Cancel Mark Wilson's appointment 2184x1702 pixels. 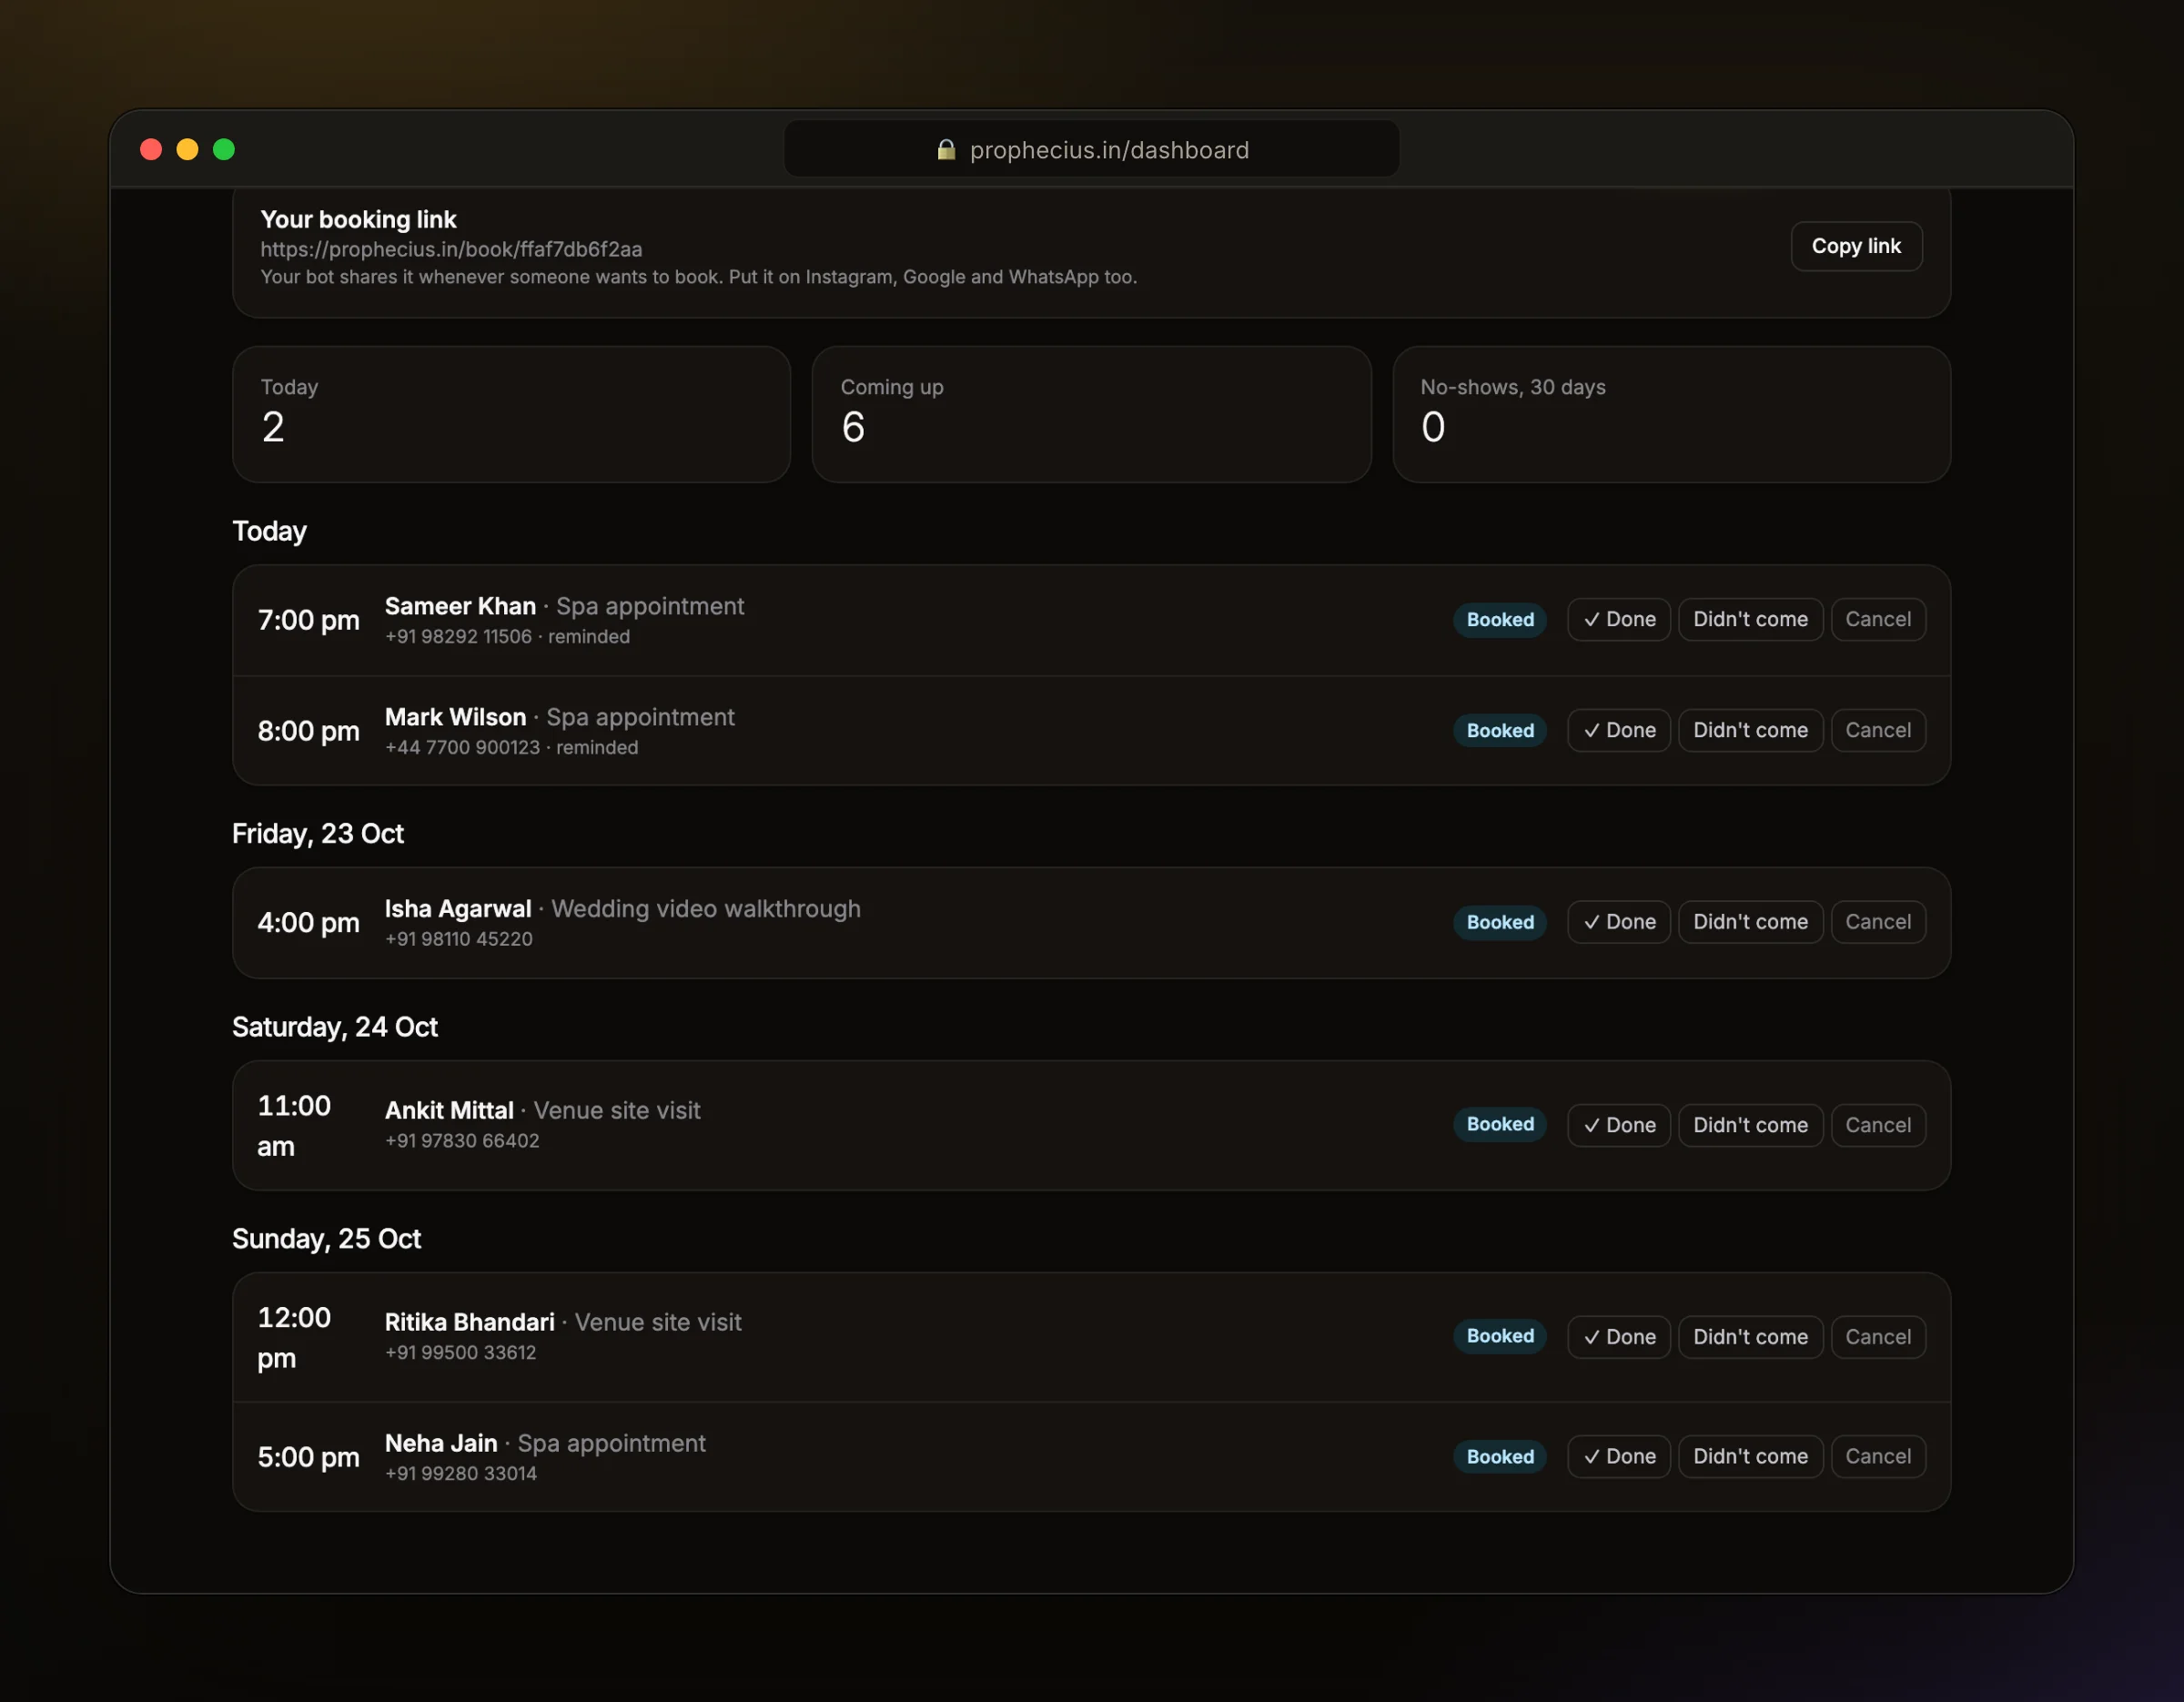pos(1877,730)
